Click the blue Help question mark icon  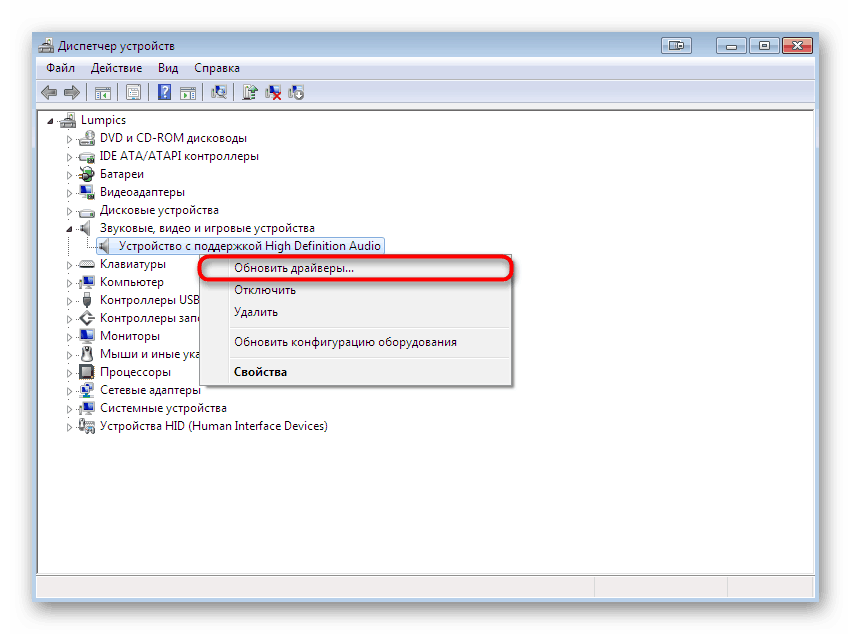164,92
